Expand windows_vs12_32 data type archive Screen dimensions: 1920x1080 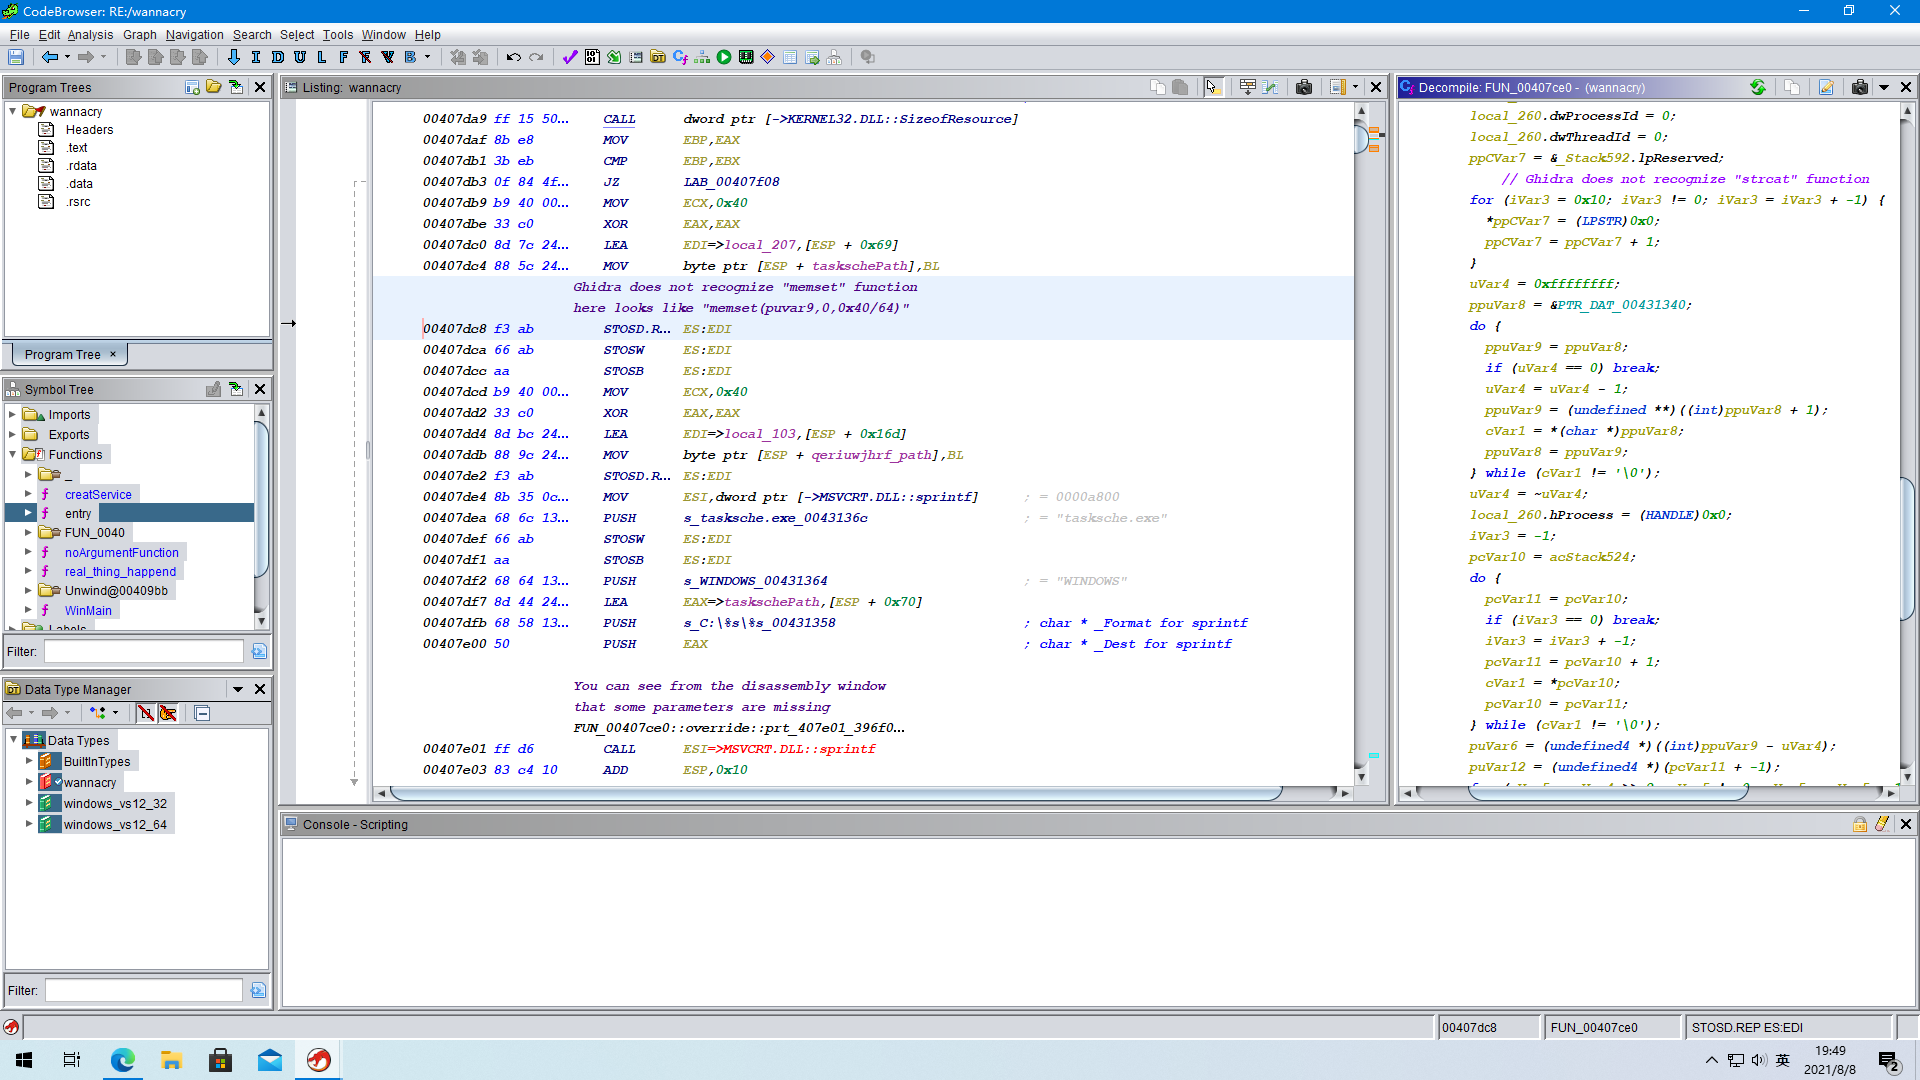click(29, 803)
